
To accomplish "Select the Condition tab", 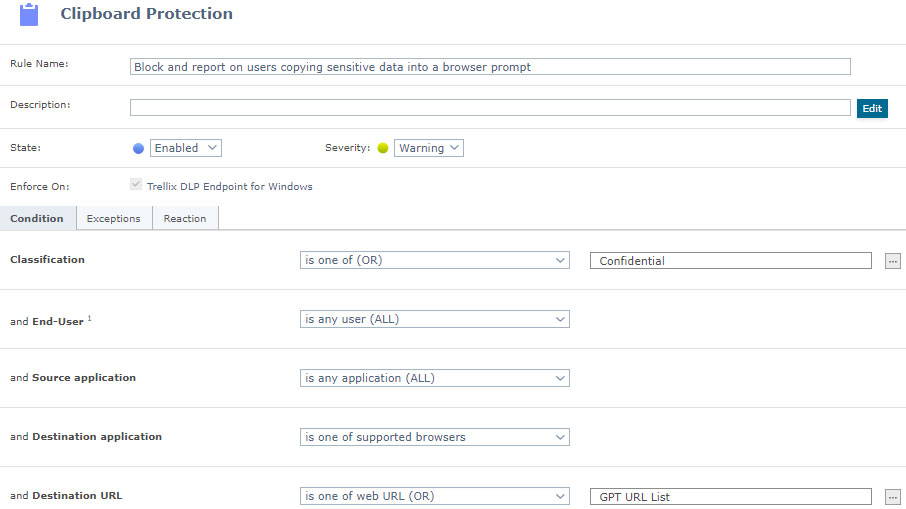I will pyautogui.click(x=37, y=218).
